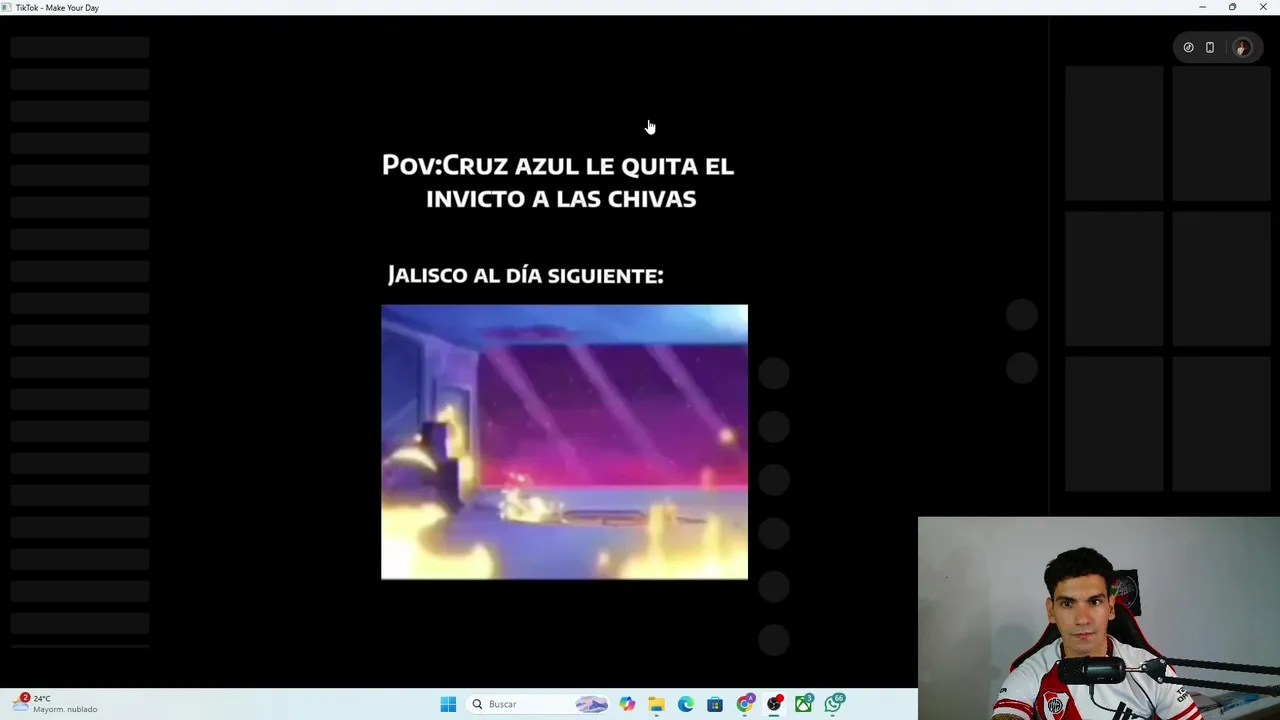1280x720 pixels.
Task: Click the Buscar taskbar search box
Action: click(x=539, y=704)
